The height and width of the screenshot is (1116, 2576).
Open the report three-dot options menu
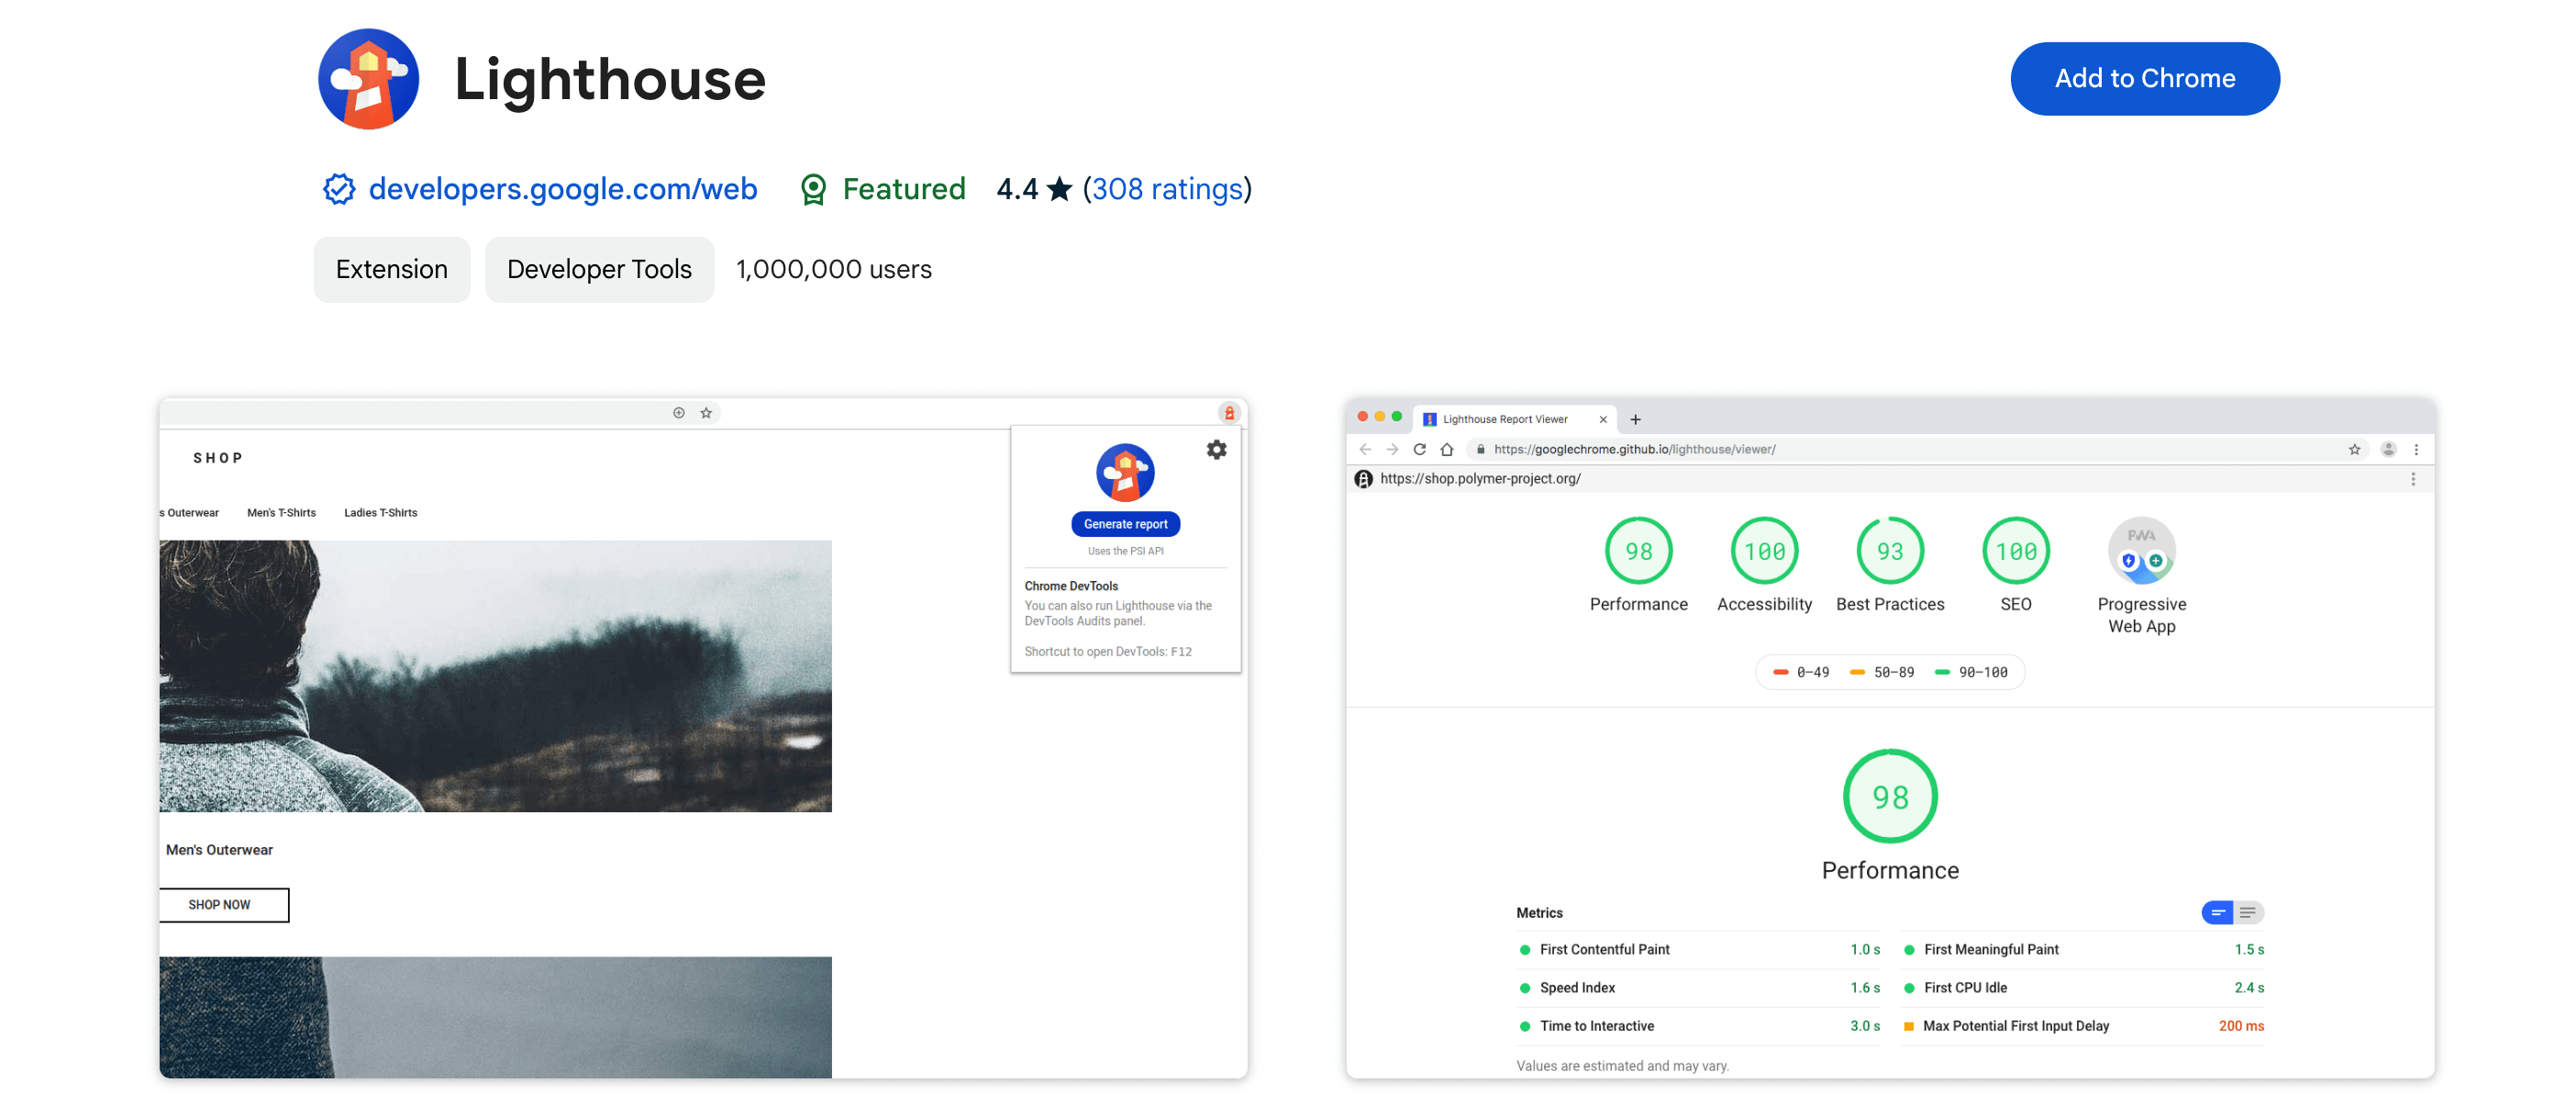click(x=2413, y=479)
